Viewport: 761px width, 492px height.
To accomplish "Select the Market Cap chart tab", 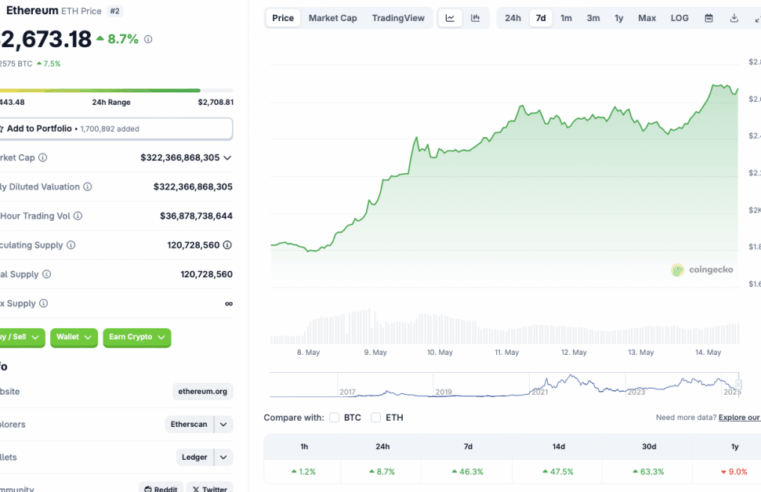I will point(332,18).
